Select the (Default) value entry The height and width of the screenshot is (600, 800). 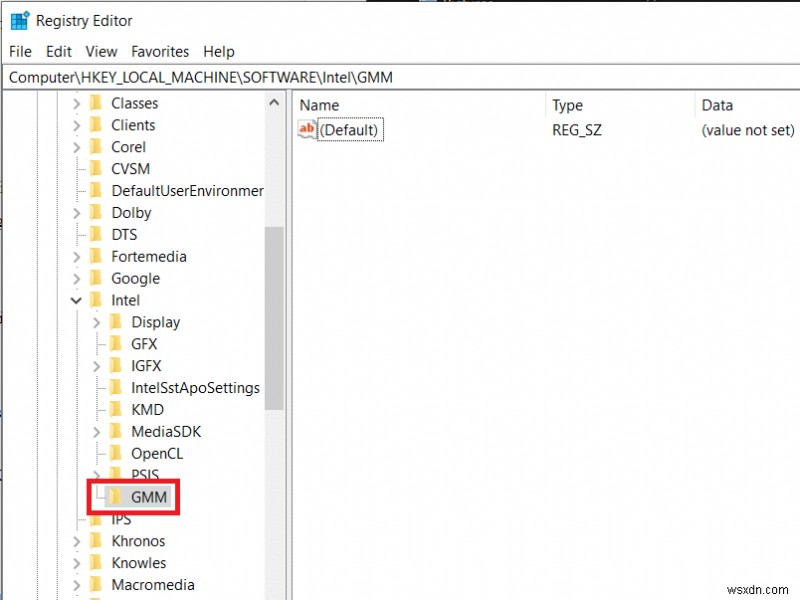[350, 130]
